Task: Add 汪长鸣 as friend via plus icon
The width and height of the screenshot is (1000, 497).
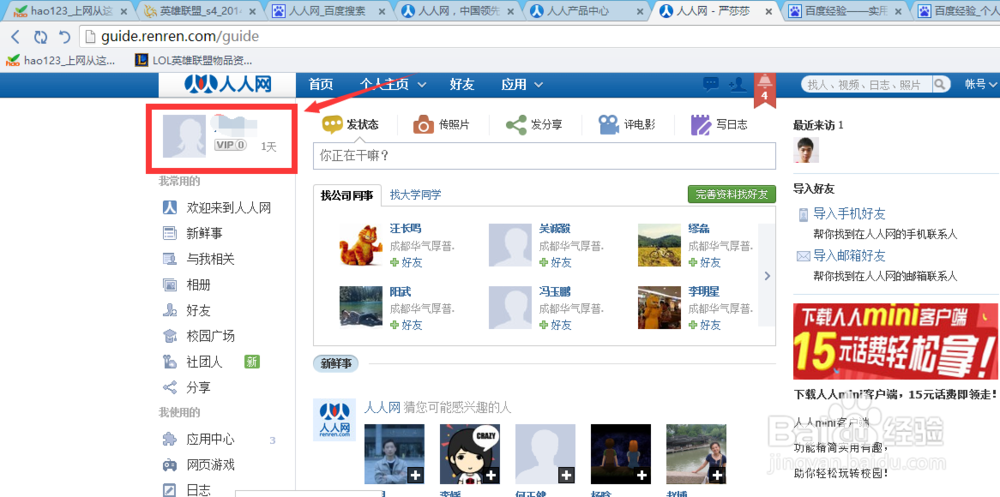Action: point(394,262)
